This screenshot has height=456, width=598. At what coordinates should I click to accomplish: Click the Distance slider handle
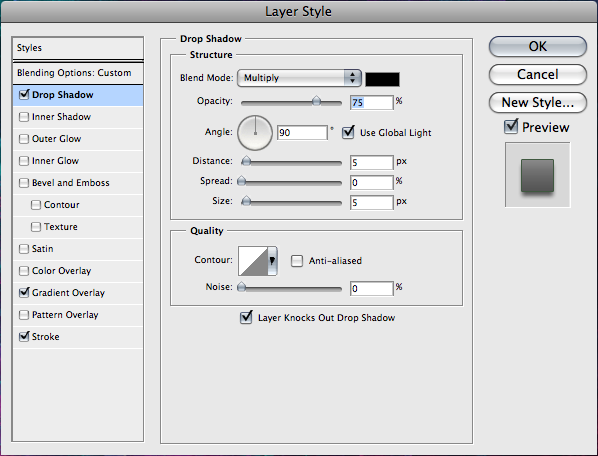click(246, 161)
